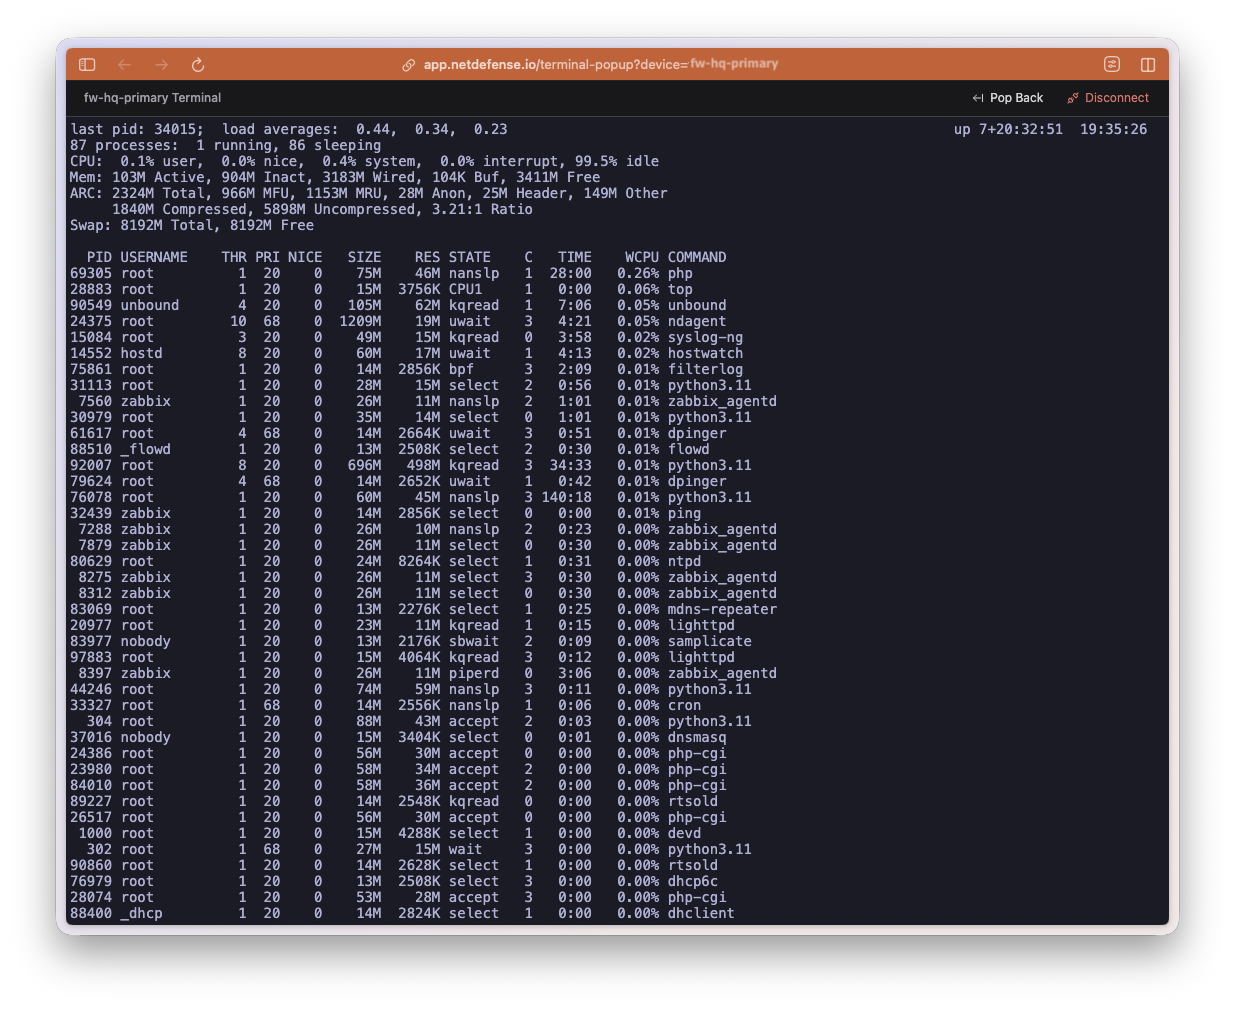Click the split view icon at top right

pyautogui.click(x=1148, y=65)
